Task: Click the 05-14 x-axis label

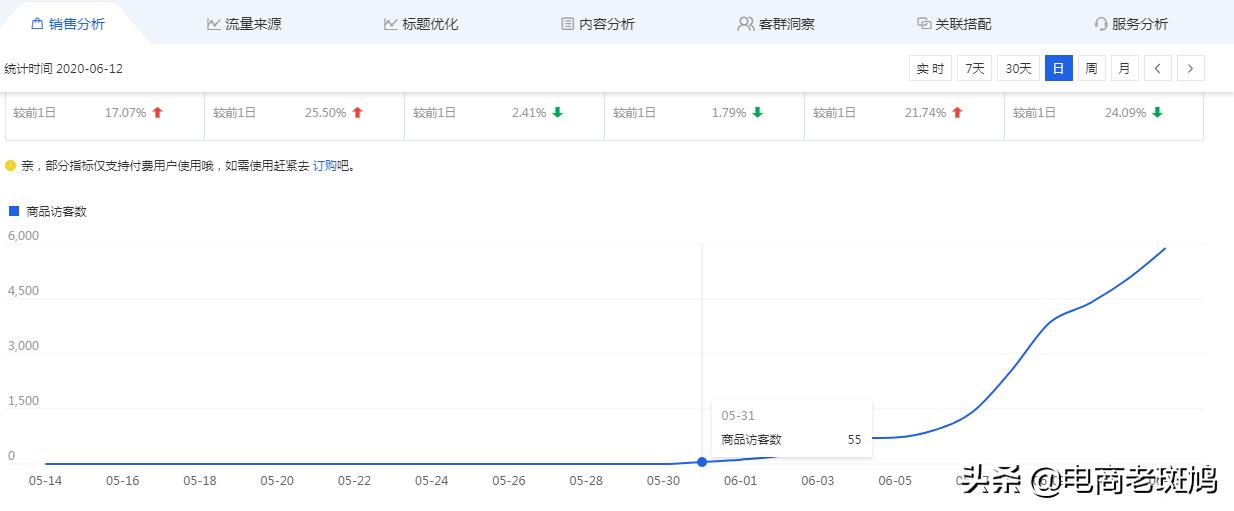Action: pyautogui.click(x=45, y=480)
